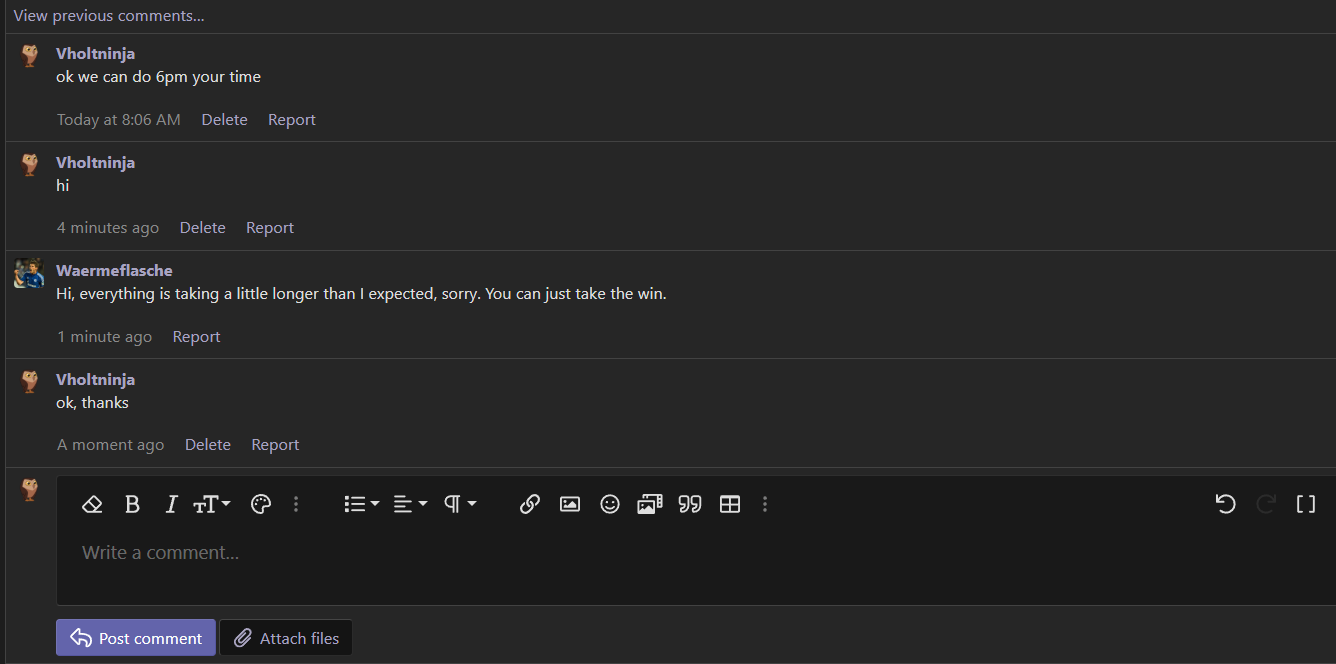
Task: Click the '1 minute ago' timestamp
Action: point(105,337)
